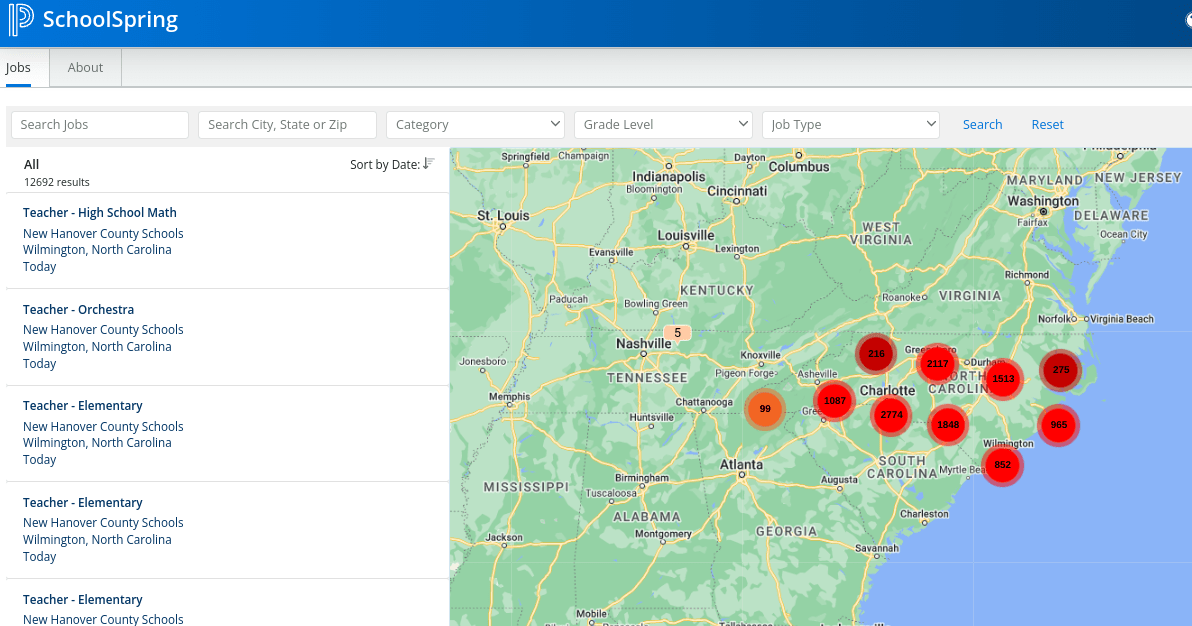Screen dimensions: 1192x626
Task: Open the 2774 jobs map cluster
Action: click(x=891, y=415)
